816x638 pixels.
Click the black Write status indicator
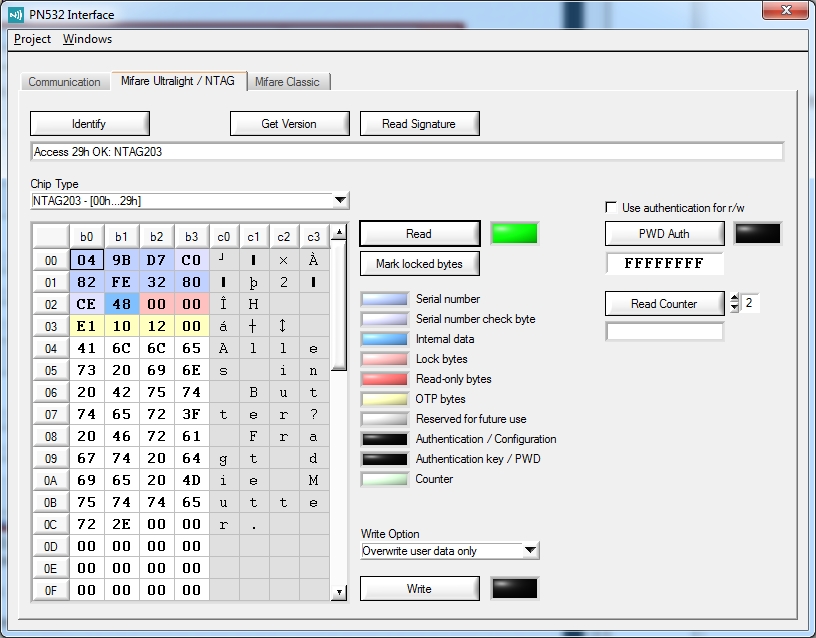tap(515, 588)
